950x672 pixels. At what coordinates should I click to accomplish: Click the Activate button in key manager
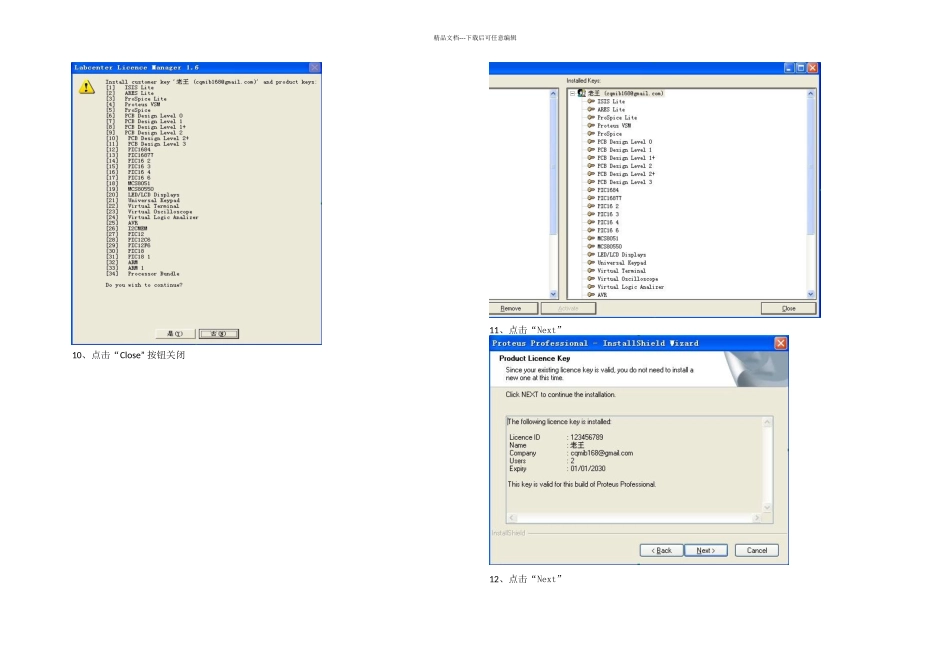pyautogui.click(x=568, y=308)
